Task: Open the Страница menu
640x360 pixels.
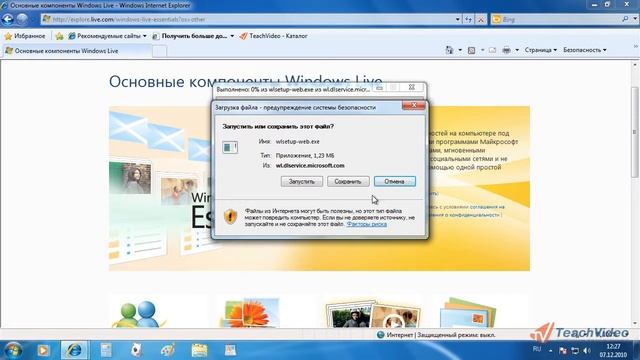Action: point(540,50)
